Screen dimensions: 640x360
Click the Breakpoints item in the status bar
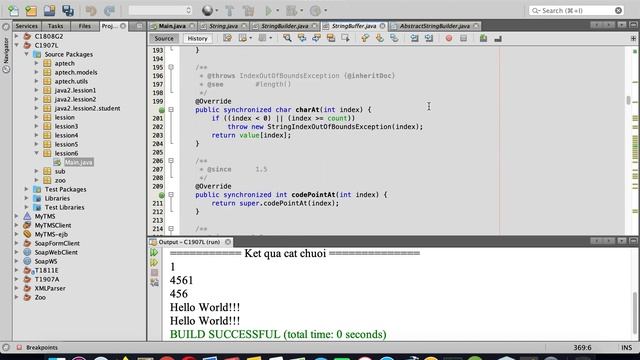point(38,348)
